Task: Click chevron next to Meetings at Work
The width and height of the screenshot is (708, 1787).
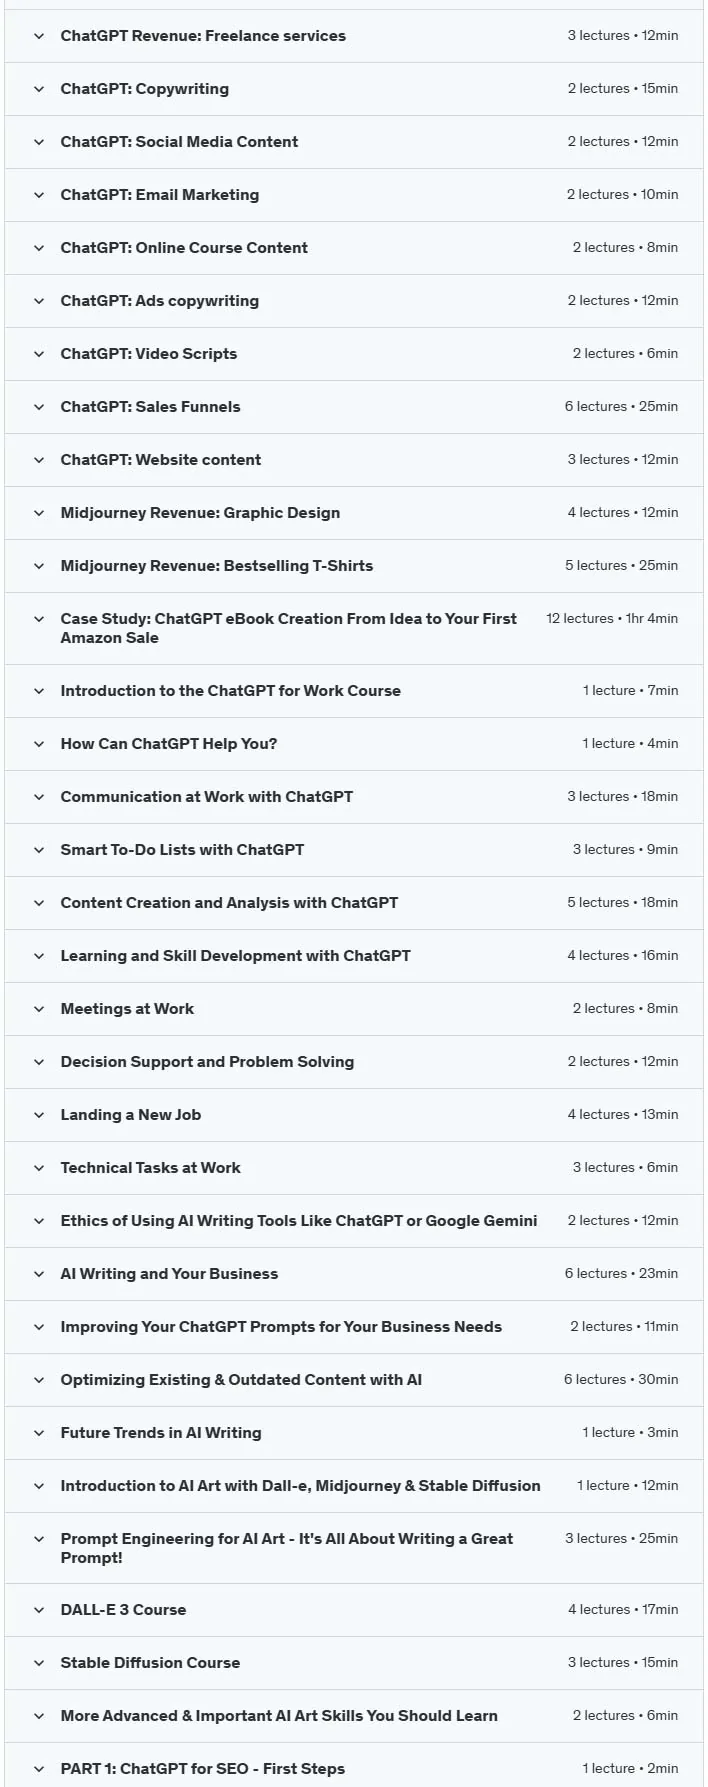Action: [39, 1009]
